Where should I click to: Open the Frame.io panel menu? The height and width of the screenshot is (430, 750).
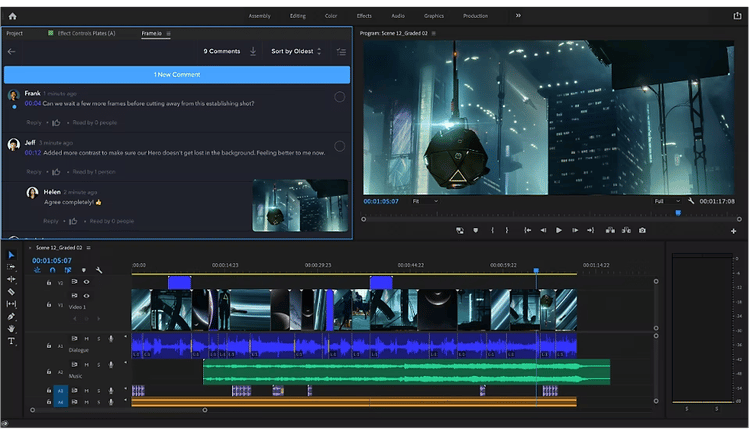pyautogui.click(x=168, y=33)
